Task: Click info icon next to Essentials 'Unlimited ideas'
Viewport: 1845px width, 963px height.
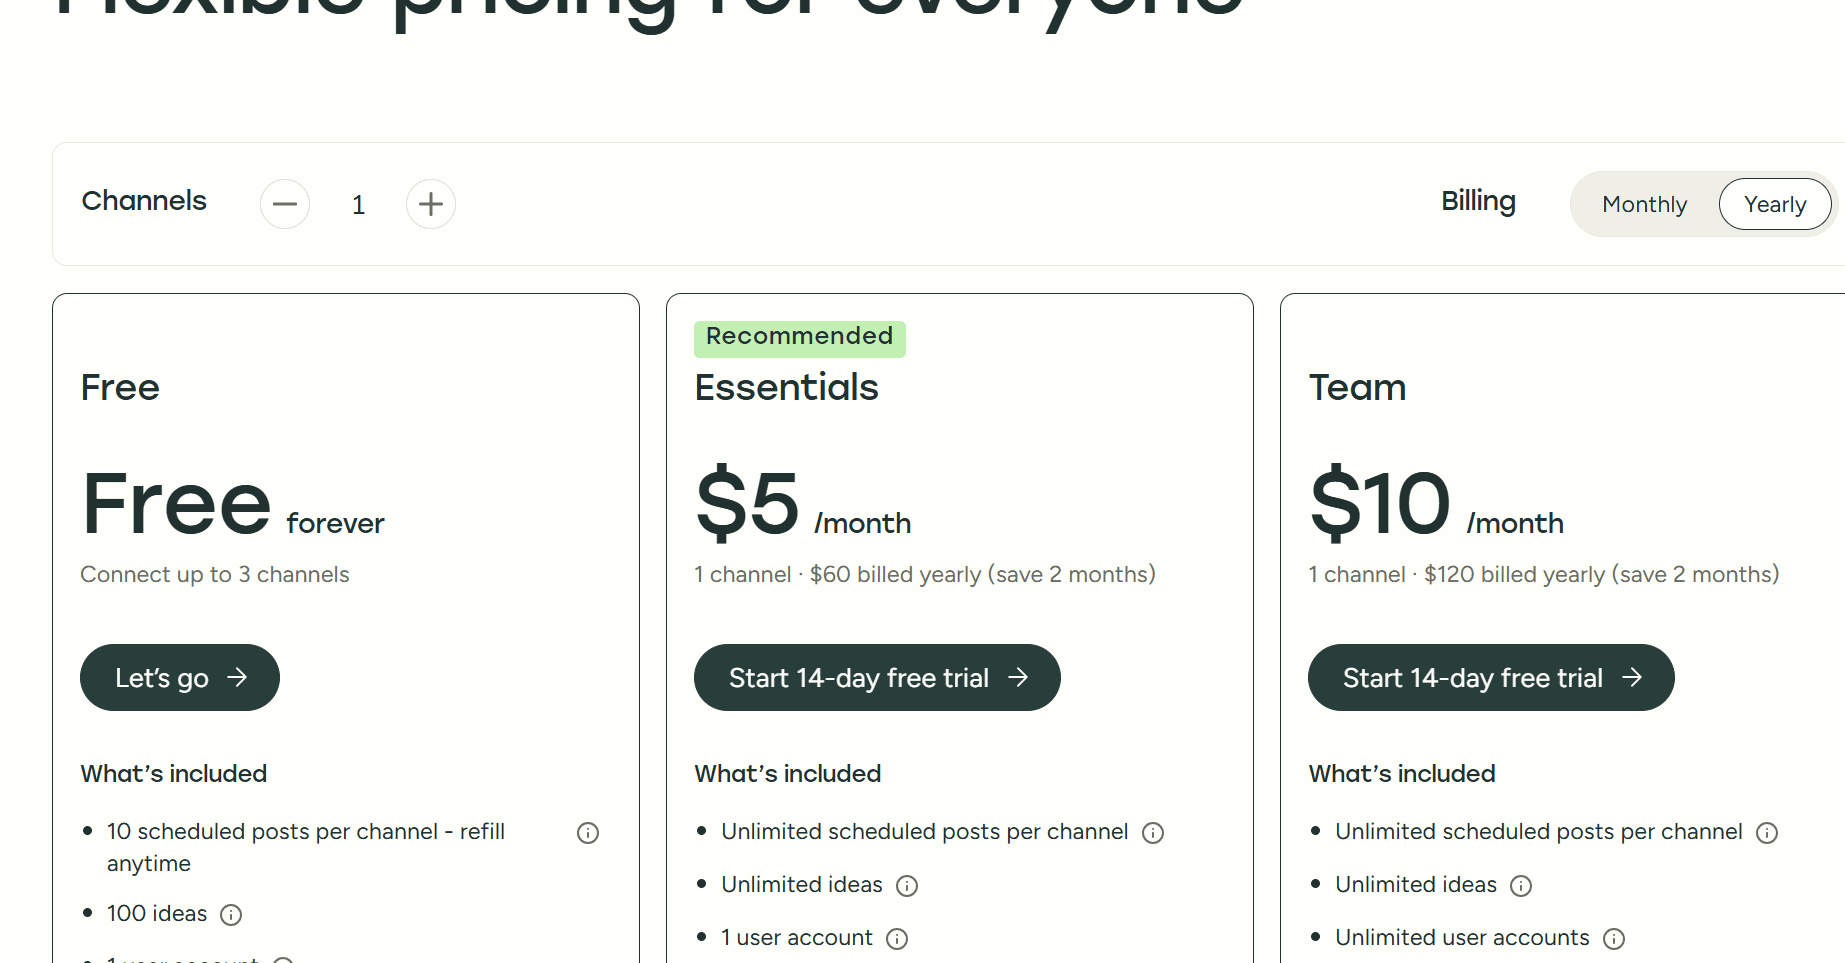Action: coord(907,886)
